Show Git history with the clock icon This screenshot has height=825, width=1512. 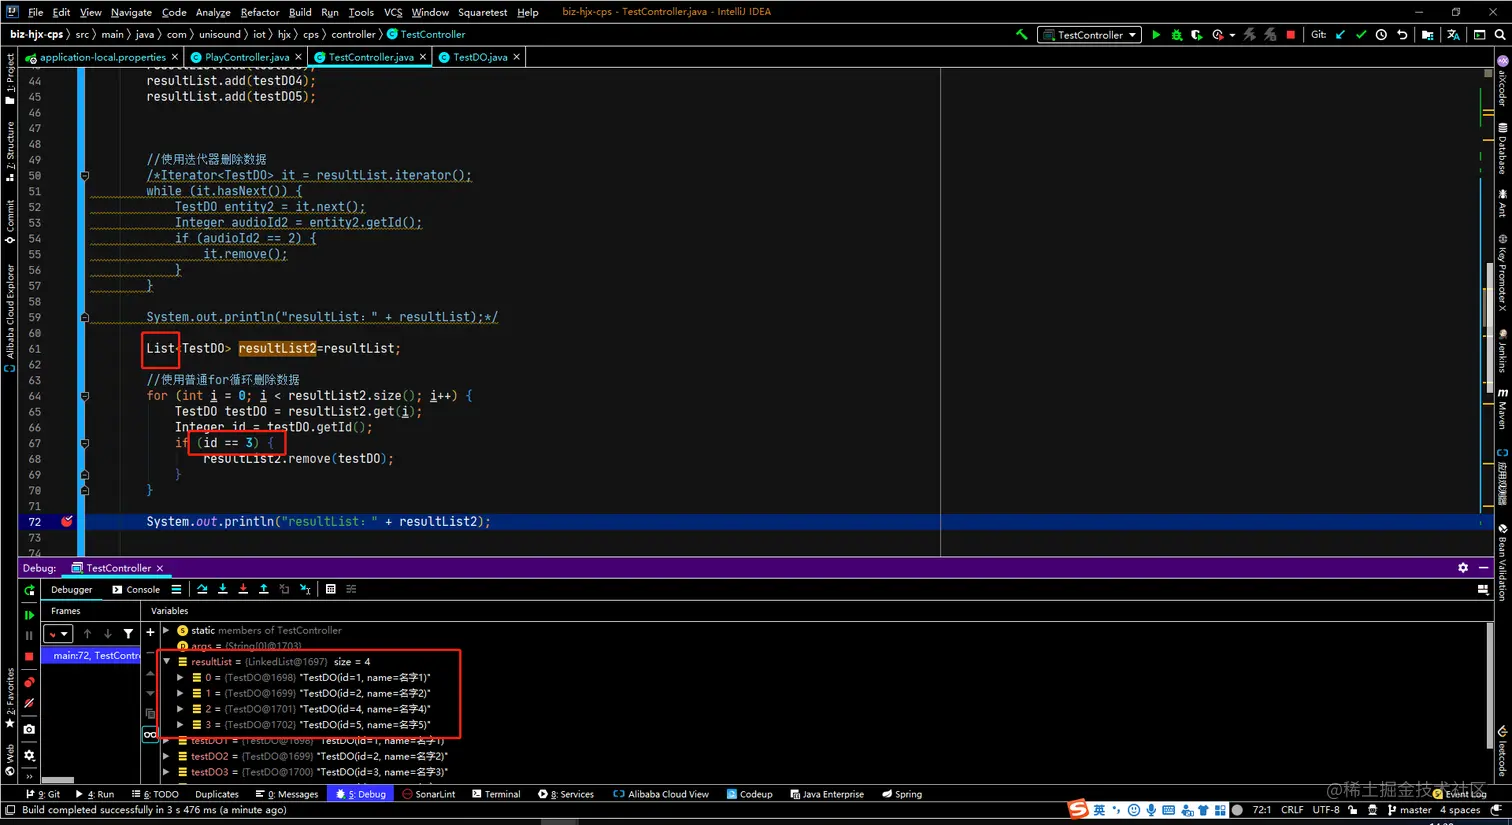pos(1381,35)
